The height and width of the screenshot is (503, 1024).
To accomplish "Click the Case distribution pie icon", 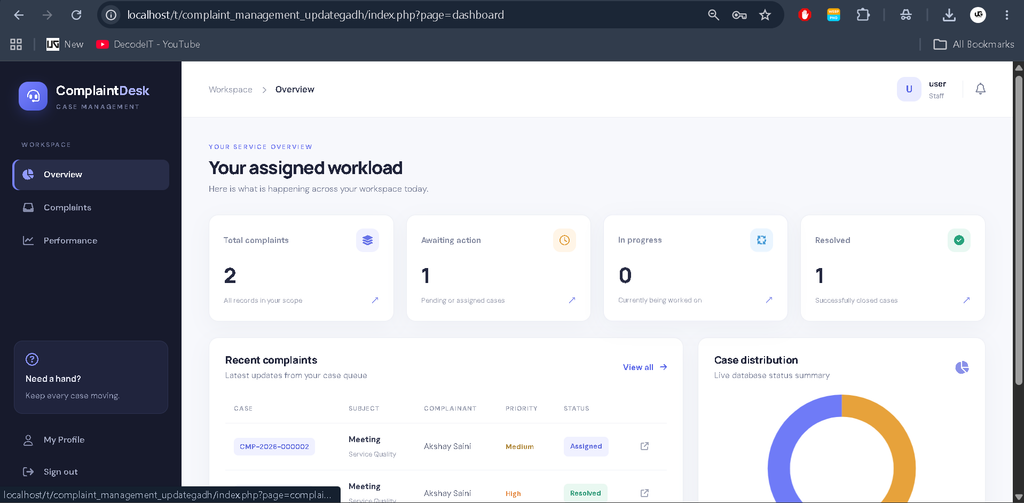I will (962, 368).
